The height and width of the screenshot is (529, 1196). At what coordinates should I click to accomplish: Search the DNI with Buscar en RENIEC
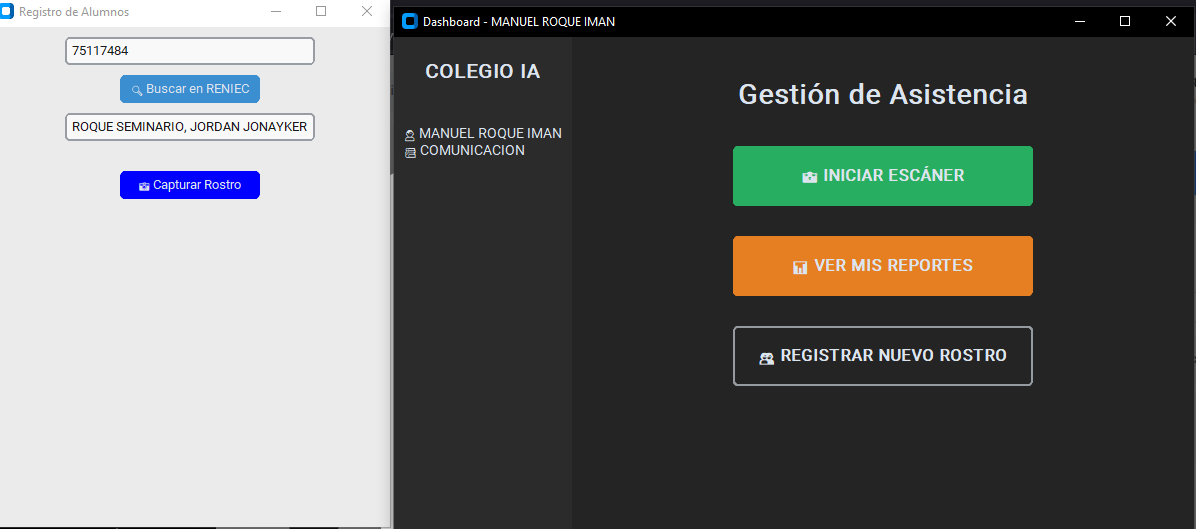pyautogui.click(x=190, y=89)
